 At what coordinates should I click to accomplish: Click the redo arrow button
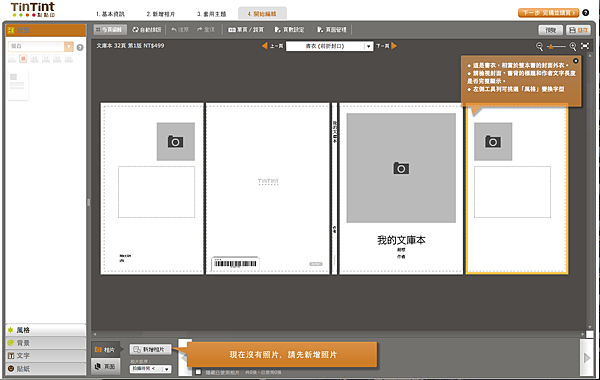tap(206, 29)
